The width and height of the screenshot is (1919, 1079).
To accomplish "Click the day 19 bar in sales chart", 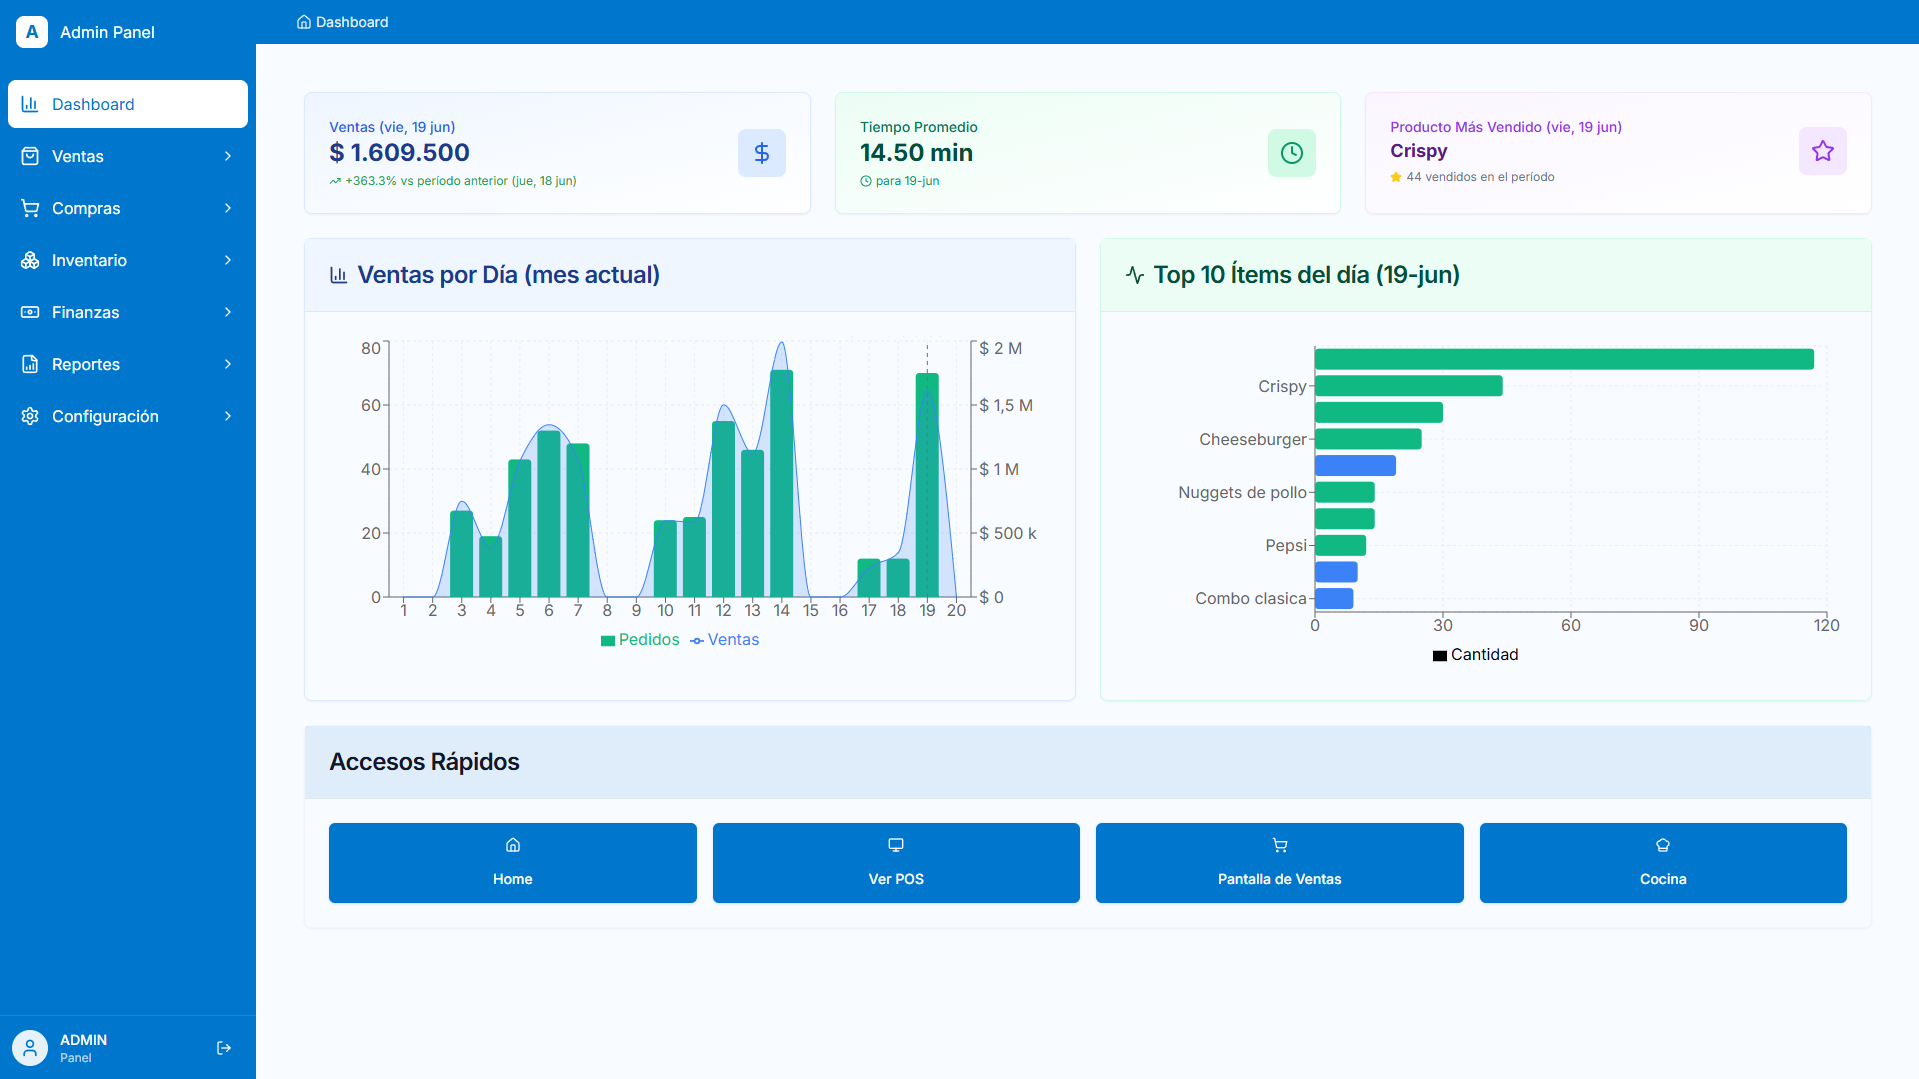I will point(927,485).
